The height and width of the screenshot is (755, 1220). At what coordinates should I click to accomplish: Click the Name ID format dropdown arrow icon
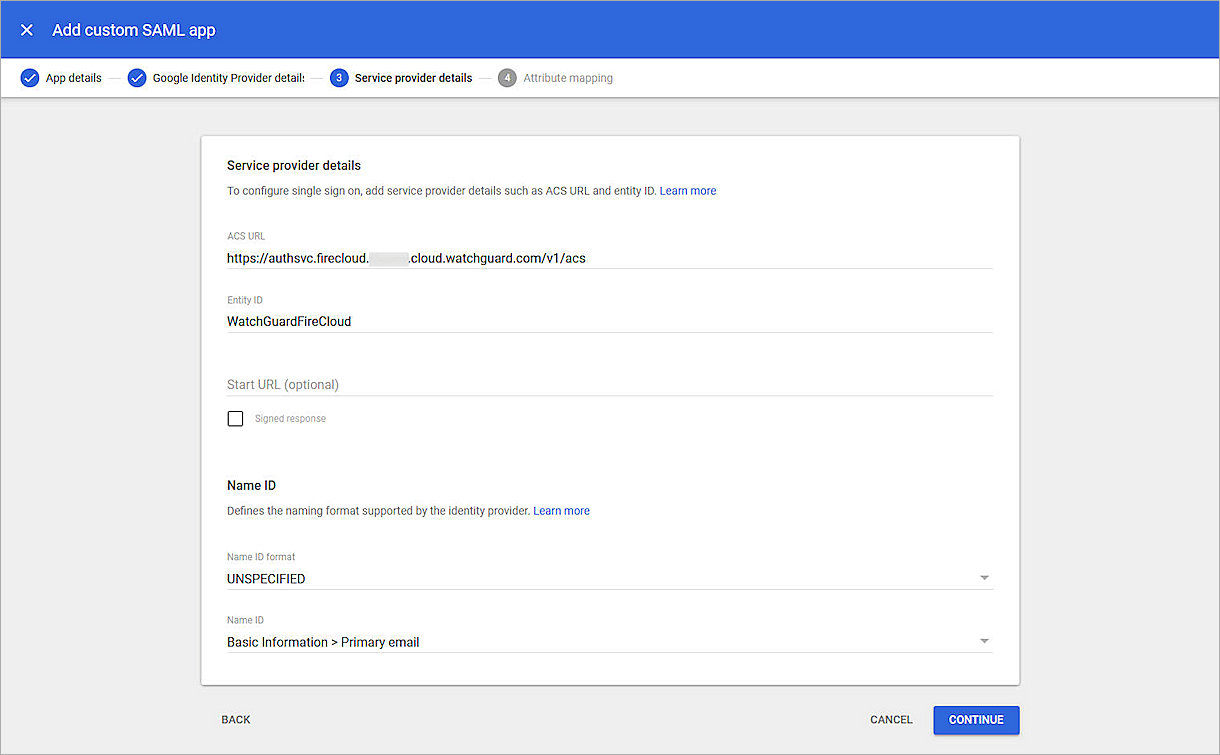984,577
